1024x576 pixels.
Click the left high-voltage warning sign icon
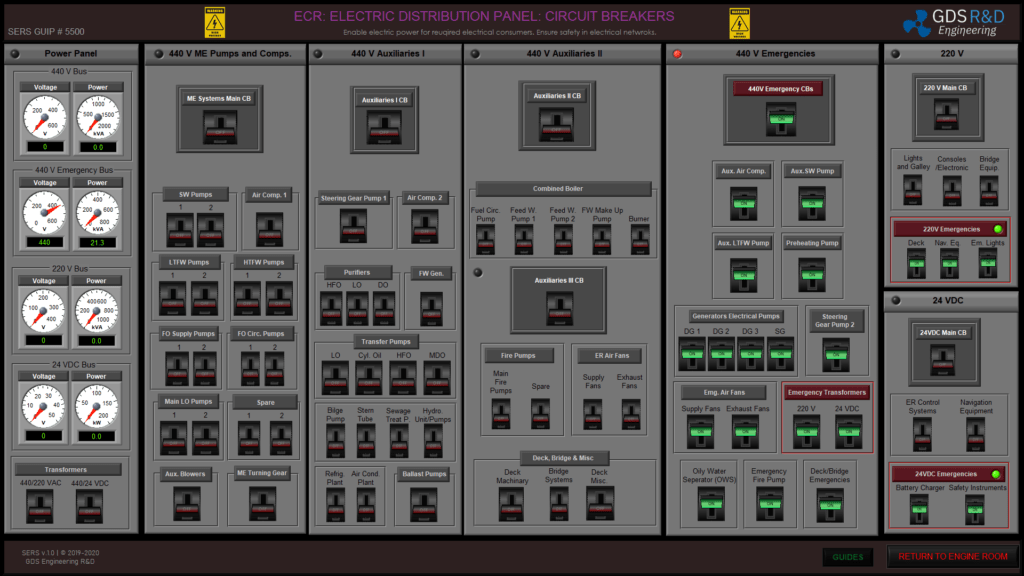(215, 24)
